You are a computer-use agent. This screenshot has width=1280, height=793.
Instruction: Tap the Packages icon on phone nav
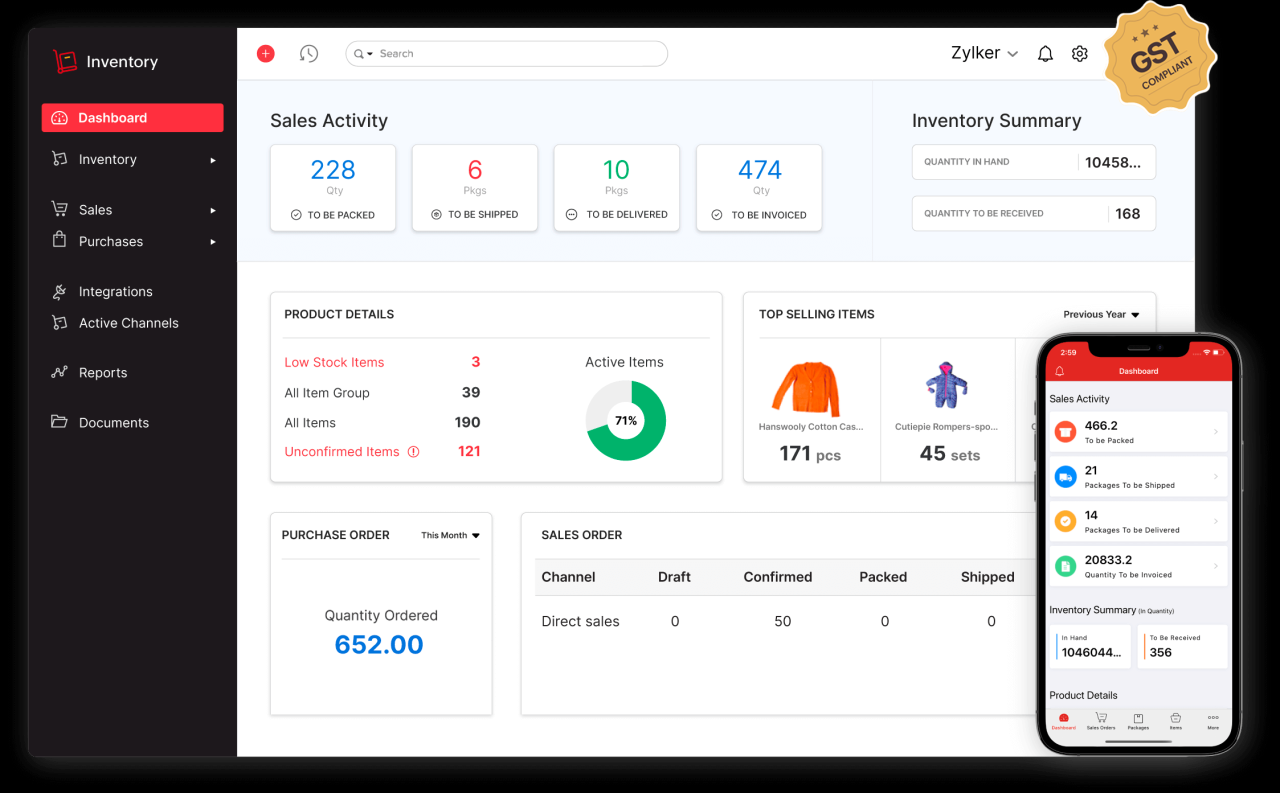tap(1138, 719)
